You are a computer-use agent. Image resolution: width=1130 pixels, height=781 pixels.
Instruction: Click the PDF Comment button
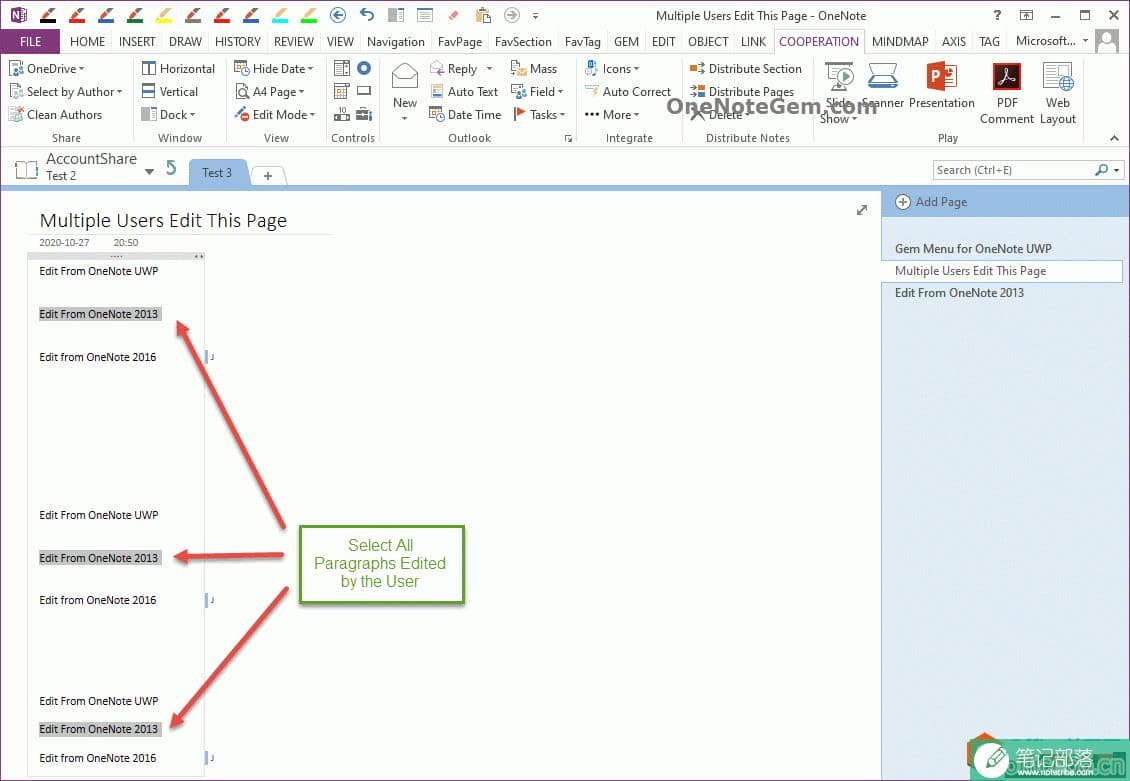tap(1007, 94)
